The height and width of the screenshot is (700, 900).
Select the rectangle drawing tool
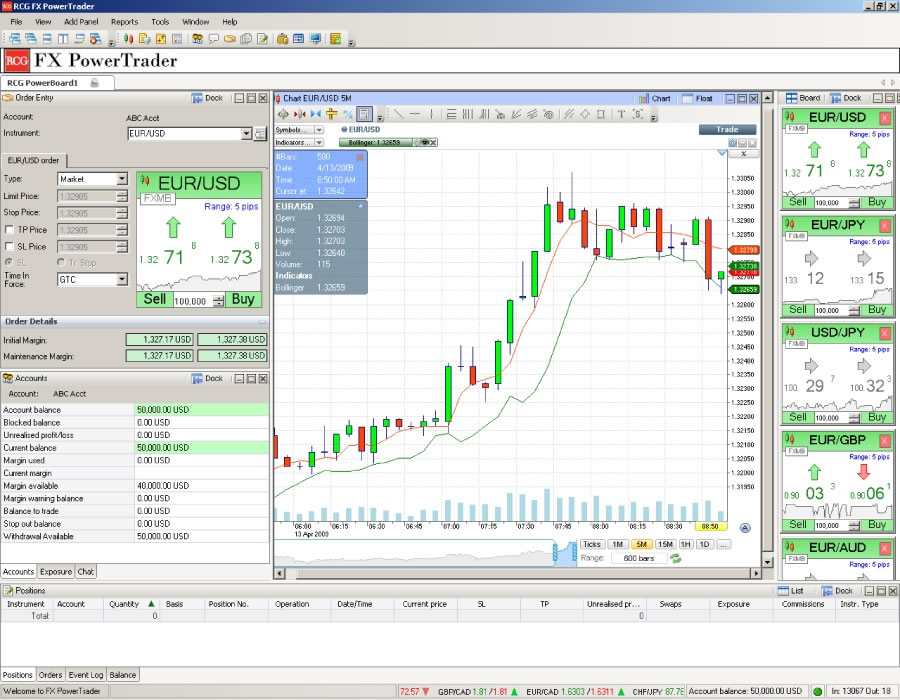pos(601,114)
